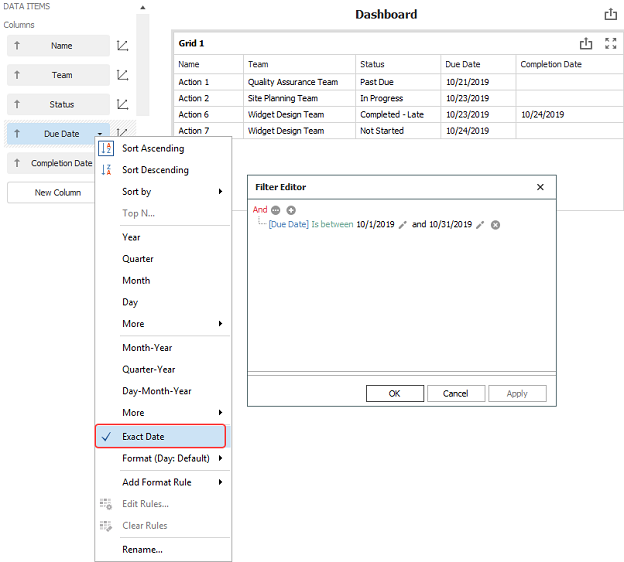The image size is (624, 562).
Task: Select Sort Ascending option
Action: (x=153, y=149)
